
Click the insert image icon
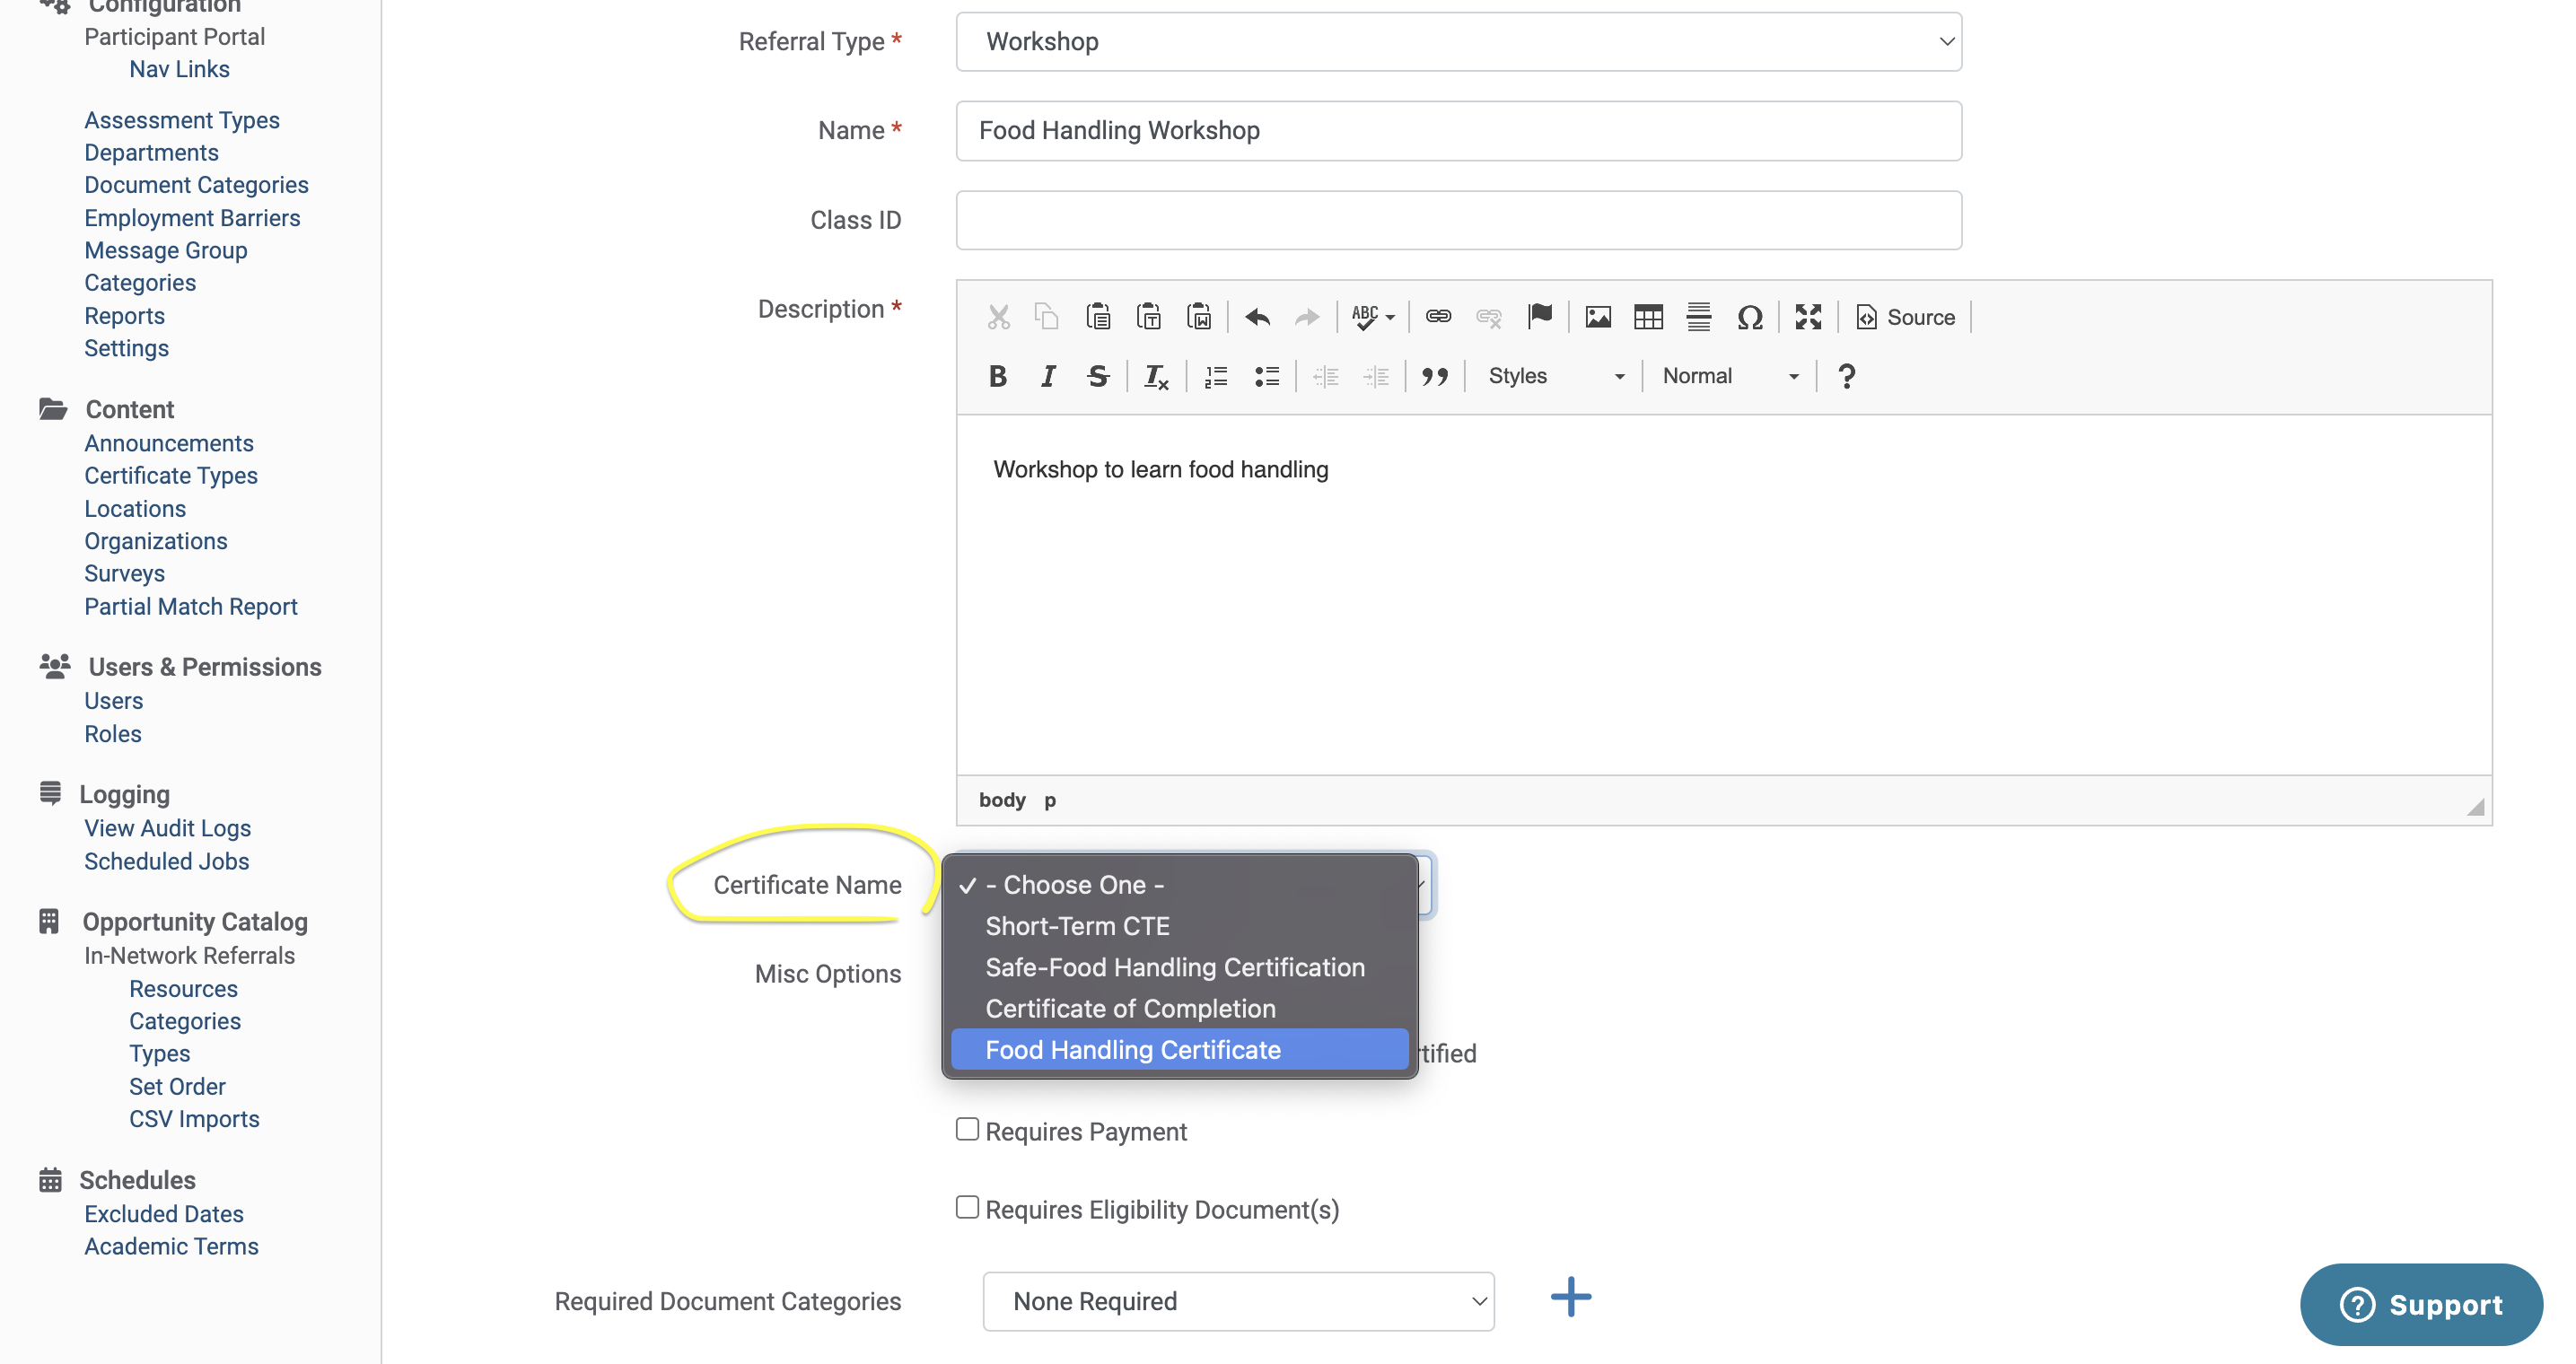[x=1597, y=317]
